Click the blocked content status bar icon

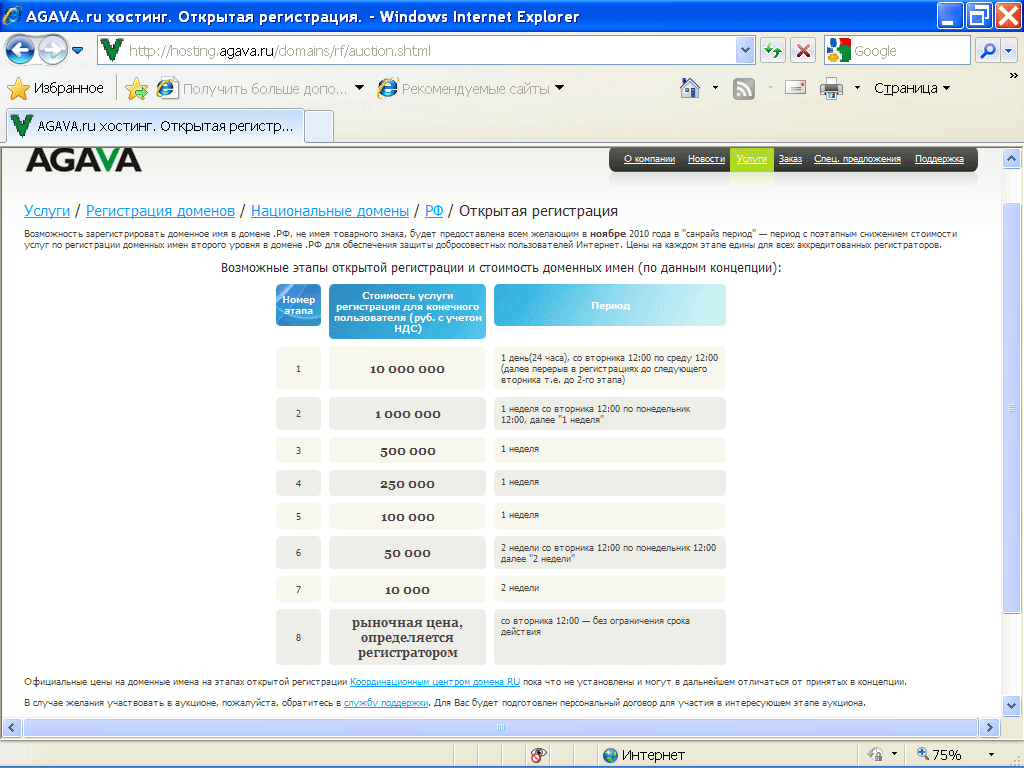click(x=538, y=755)
